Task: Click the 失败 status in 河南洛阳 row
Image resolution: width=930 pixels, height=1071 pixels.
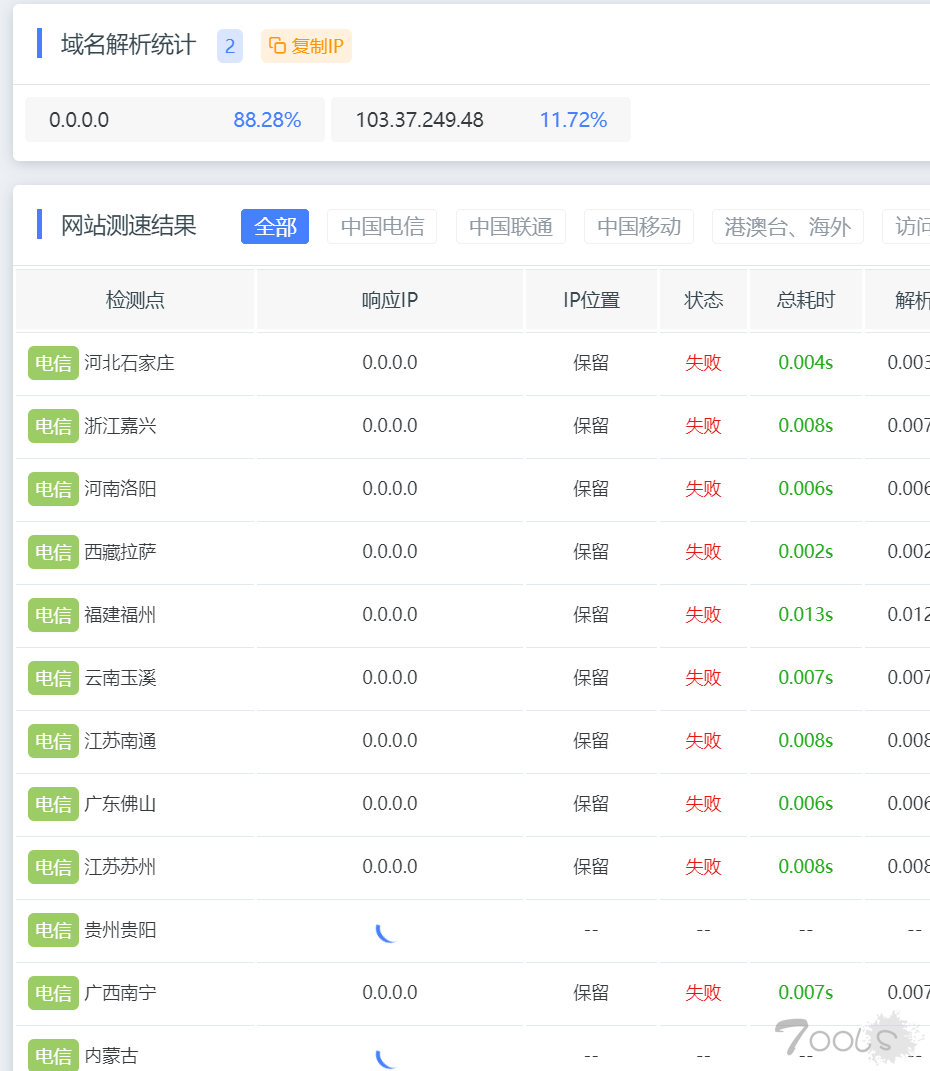Action: coord(703,489)
